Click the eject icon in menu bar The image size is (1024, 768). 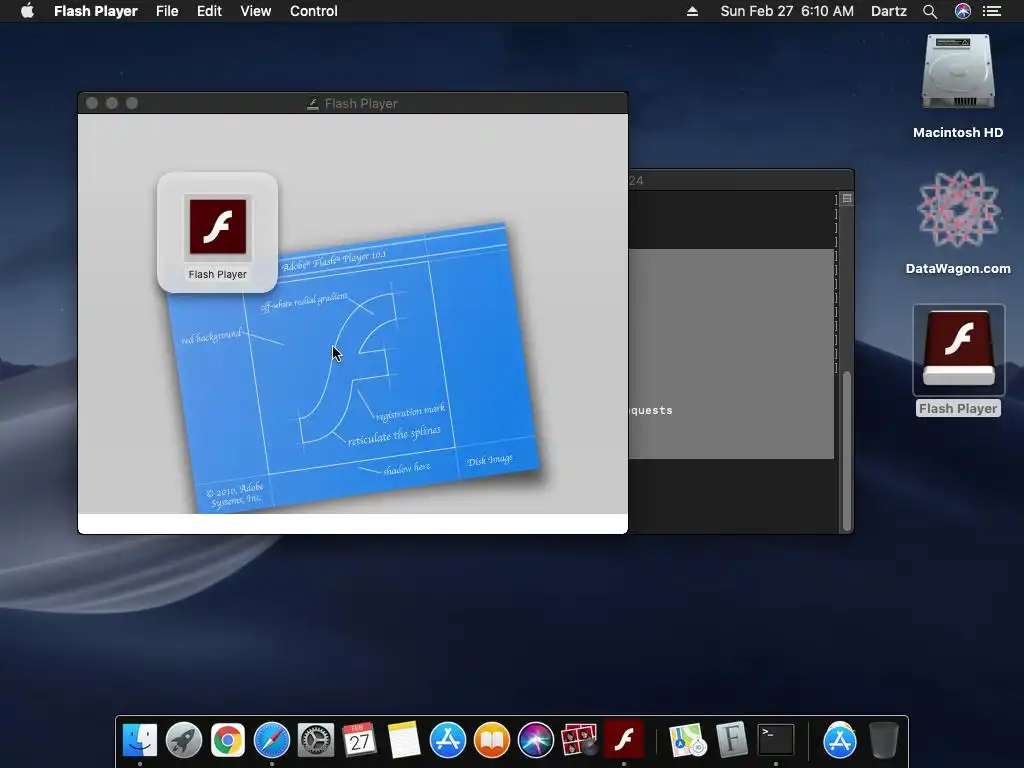692,11
